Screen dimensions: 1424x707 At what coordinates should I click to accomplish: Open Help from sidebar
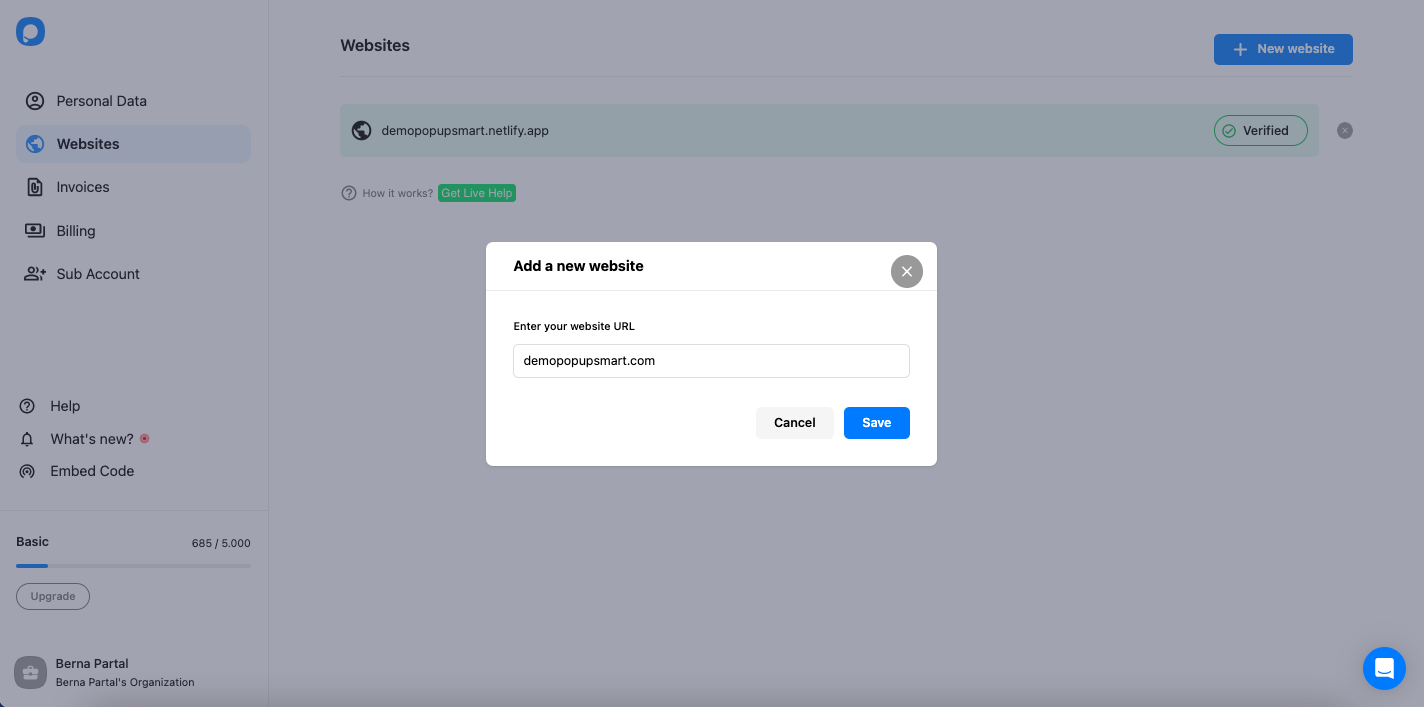tap(50, 406)
